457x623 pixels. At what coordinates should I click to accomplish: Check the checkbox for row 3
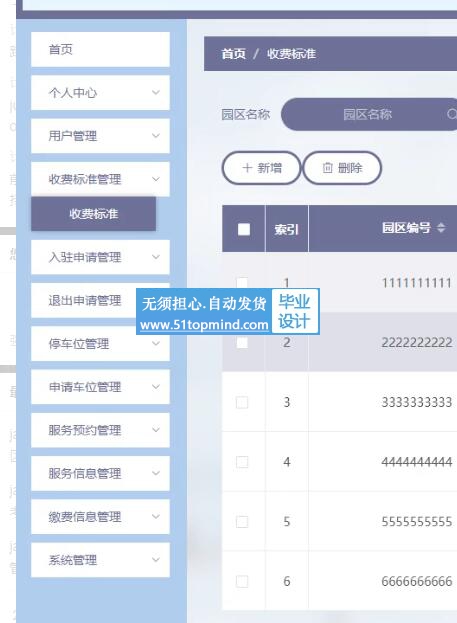[x=242, y=402]
